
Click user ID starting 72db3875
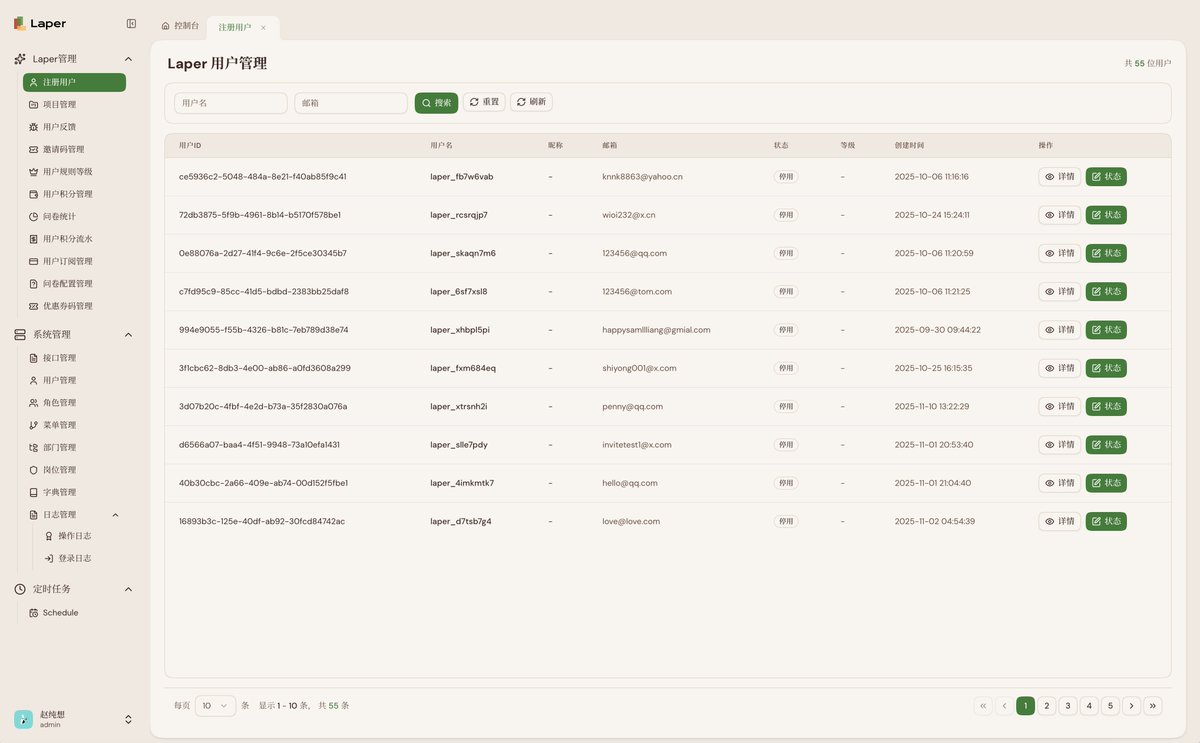(x=260, y=215)
